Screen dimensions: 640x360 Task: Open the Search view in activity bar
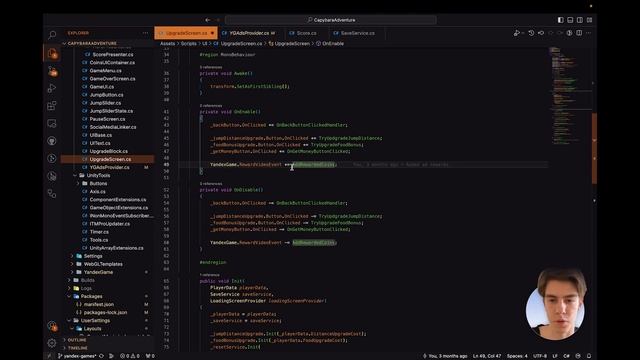click(x=52, y=35)
